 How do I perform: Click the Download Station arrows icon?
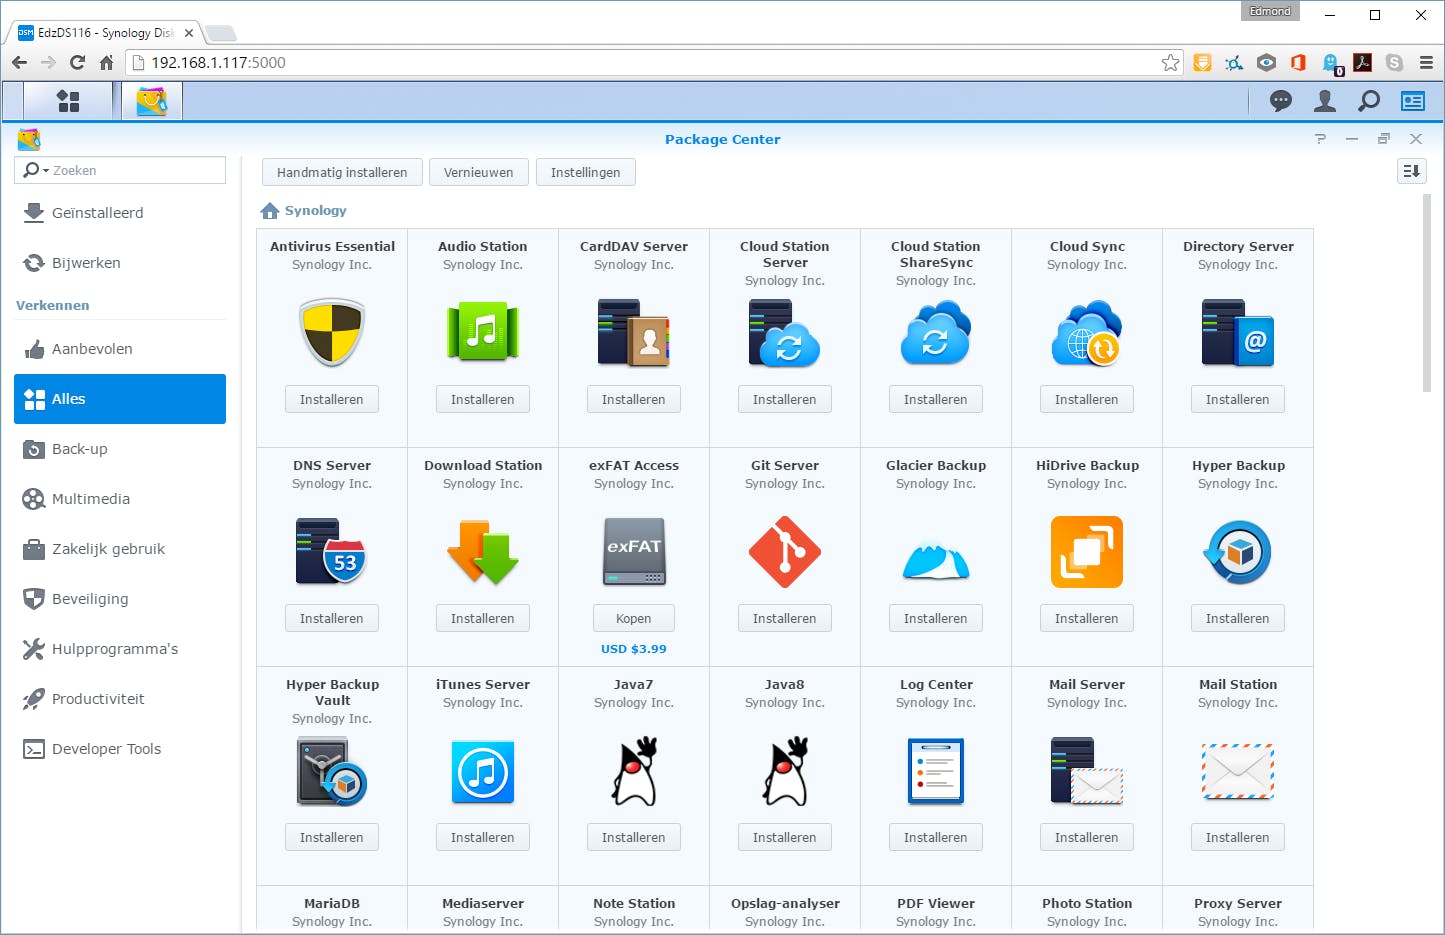click(x=483, y=552)
